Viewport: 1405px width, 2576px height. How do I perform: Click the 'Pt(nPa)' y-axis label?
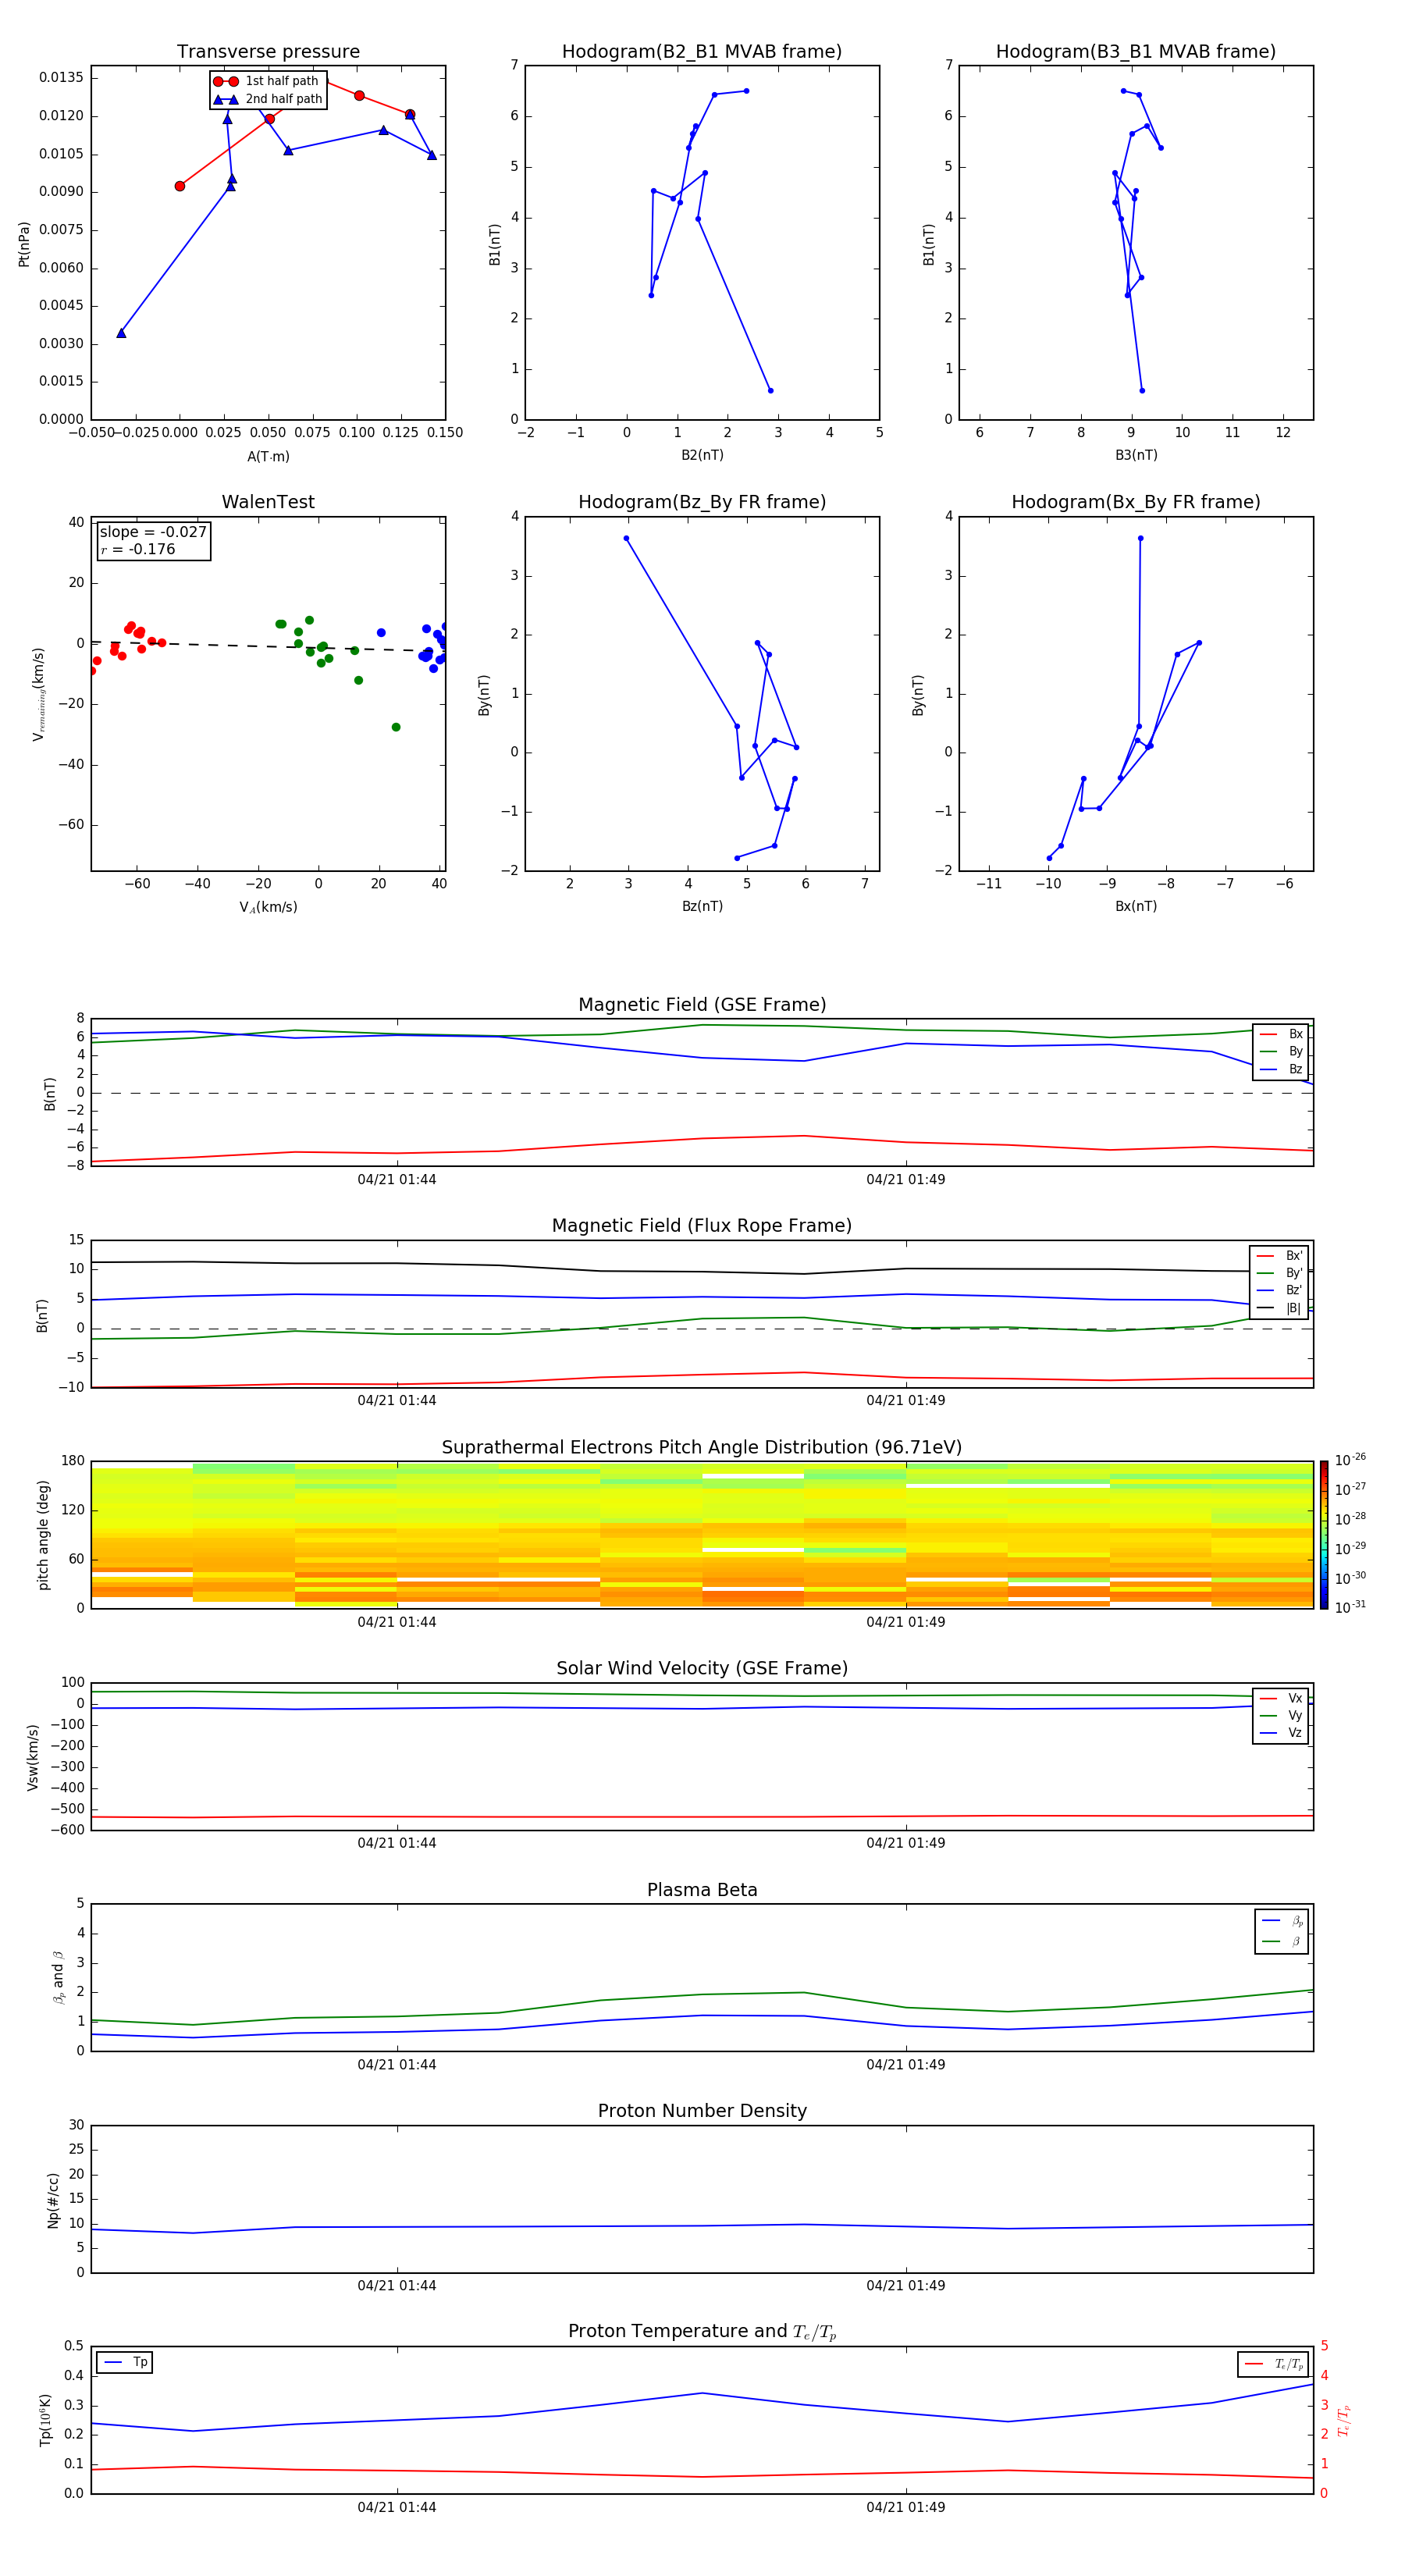24,244
